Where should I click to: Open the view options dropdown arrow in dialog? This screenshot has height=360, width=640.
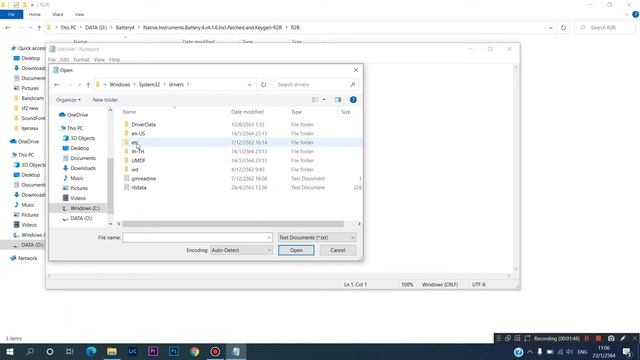point(324,100)
